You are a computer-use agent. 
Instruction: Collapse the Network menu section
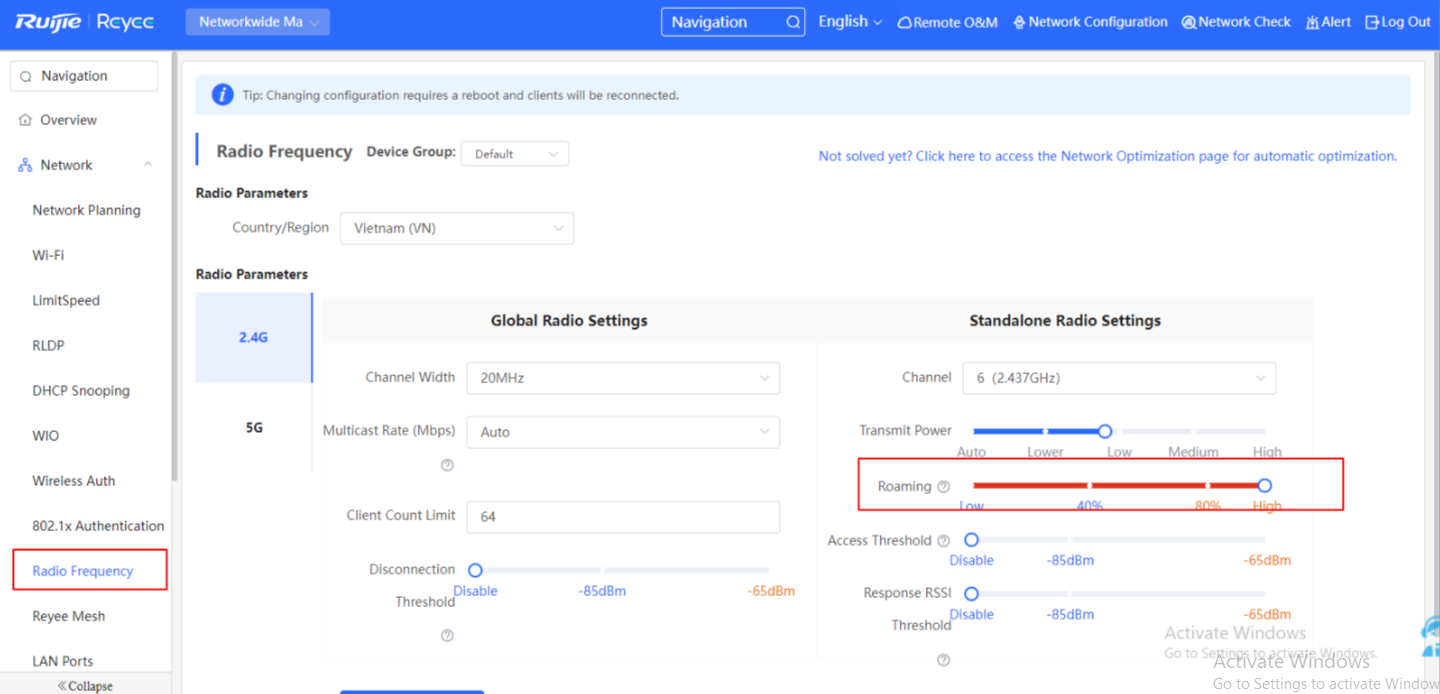[147, 165]
